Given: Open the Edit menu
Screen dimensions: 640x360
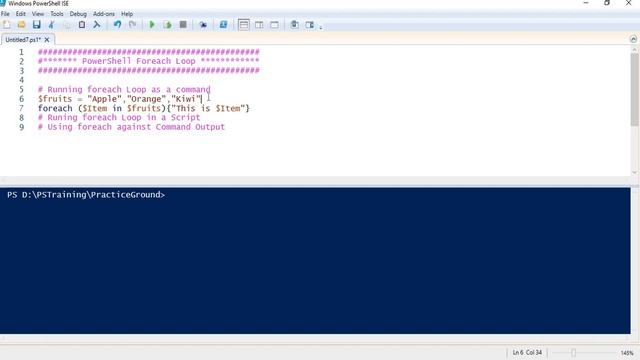Looking at the screenshot, I should coord(20,14).
